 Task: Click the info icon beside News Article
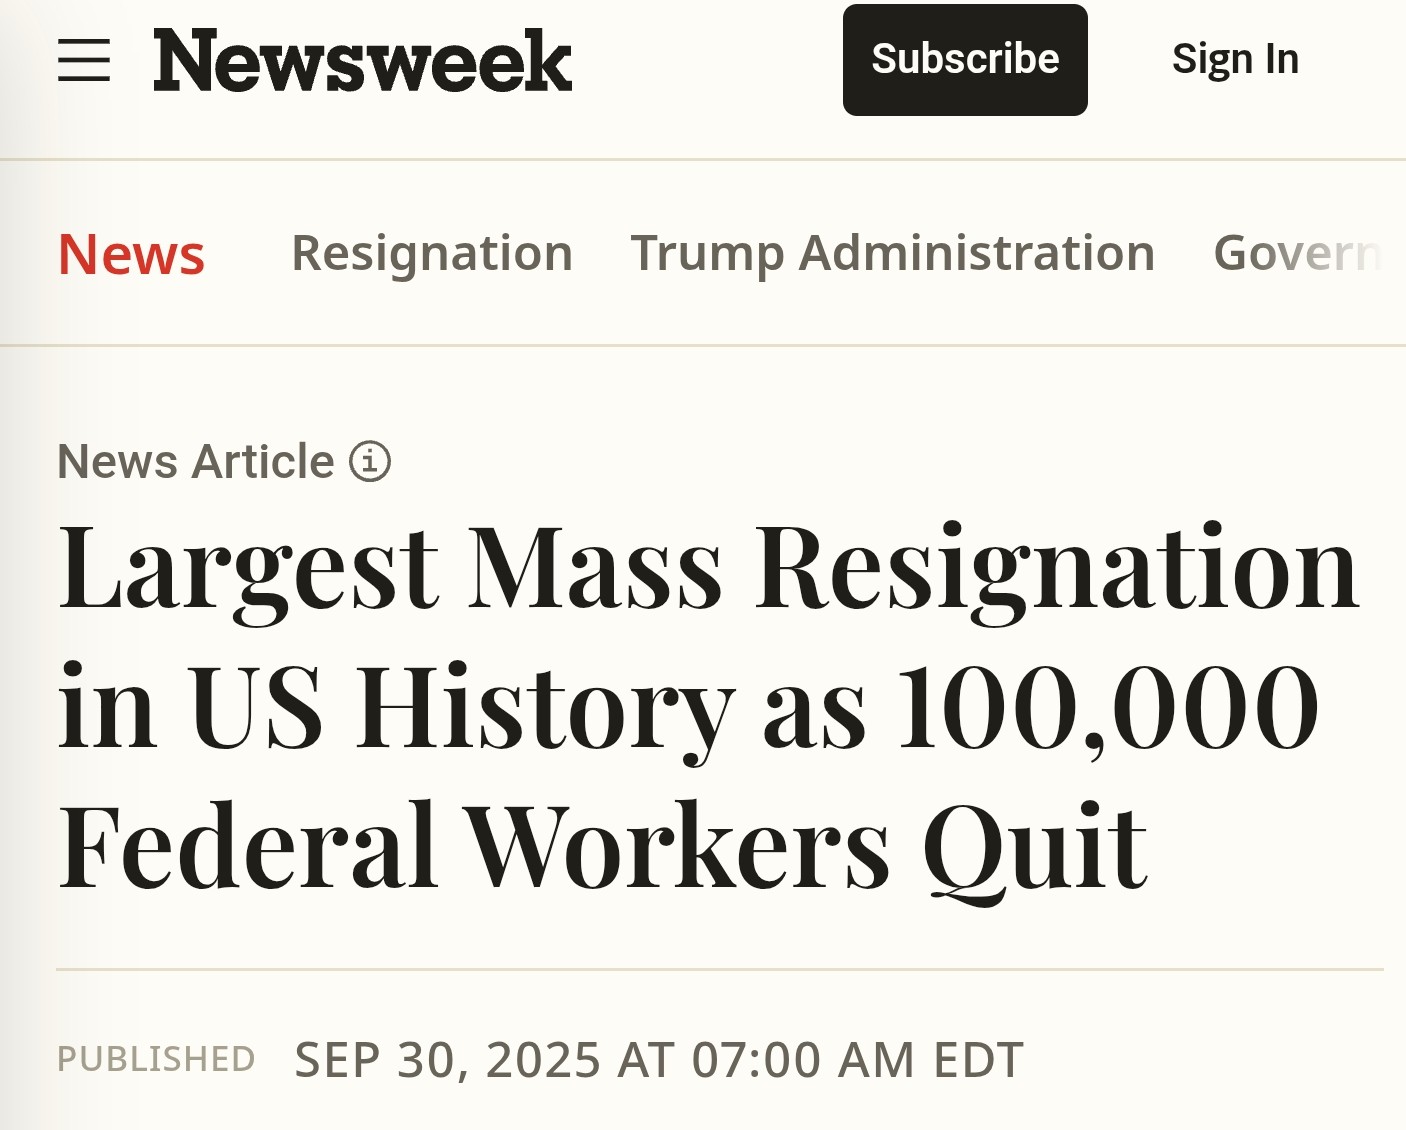370,462
